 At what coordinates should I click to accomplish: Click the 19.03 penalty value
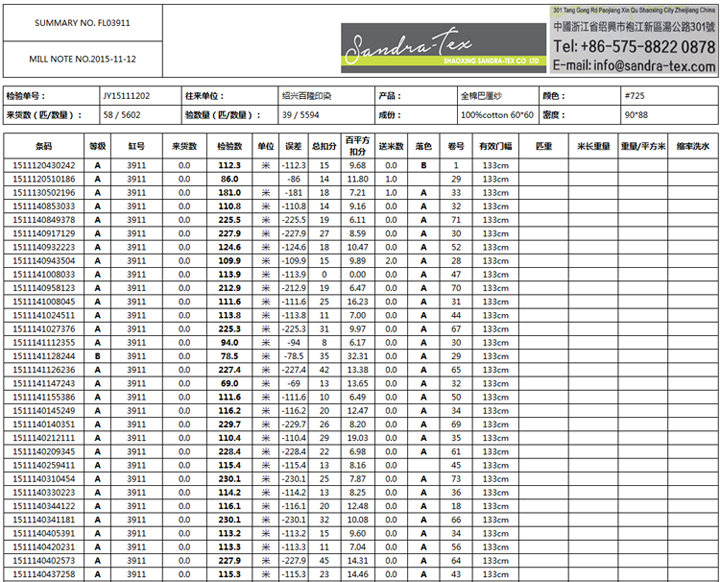pos(357,438)
